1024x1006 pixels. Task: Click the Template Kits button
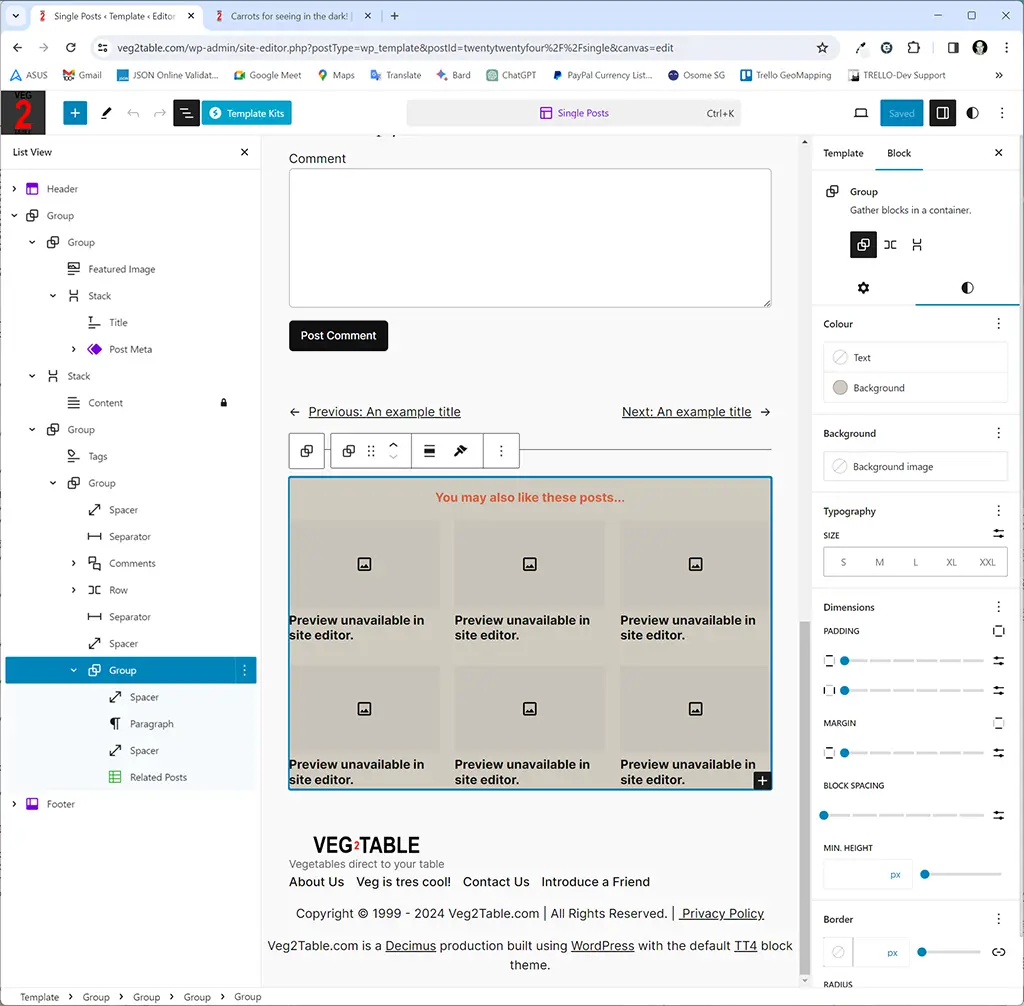[x=246, y=113]
